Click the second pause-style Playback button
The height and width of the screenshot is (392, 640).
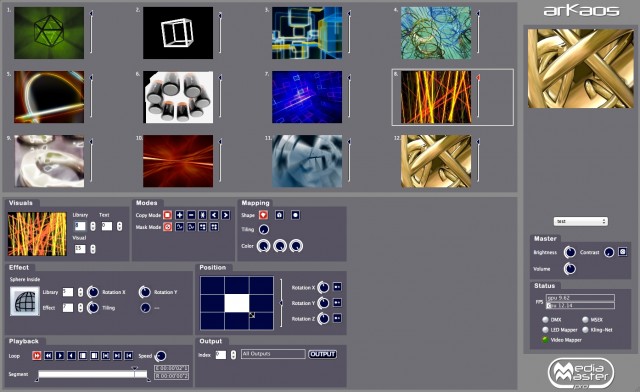94,356
